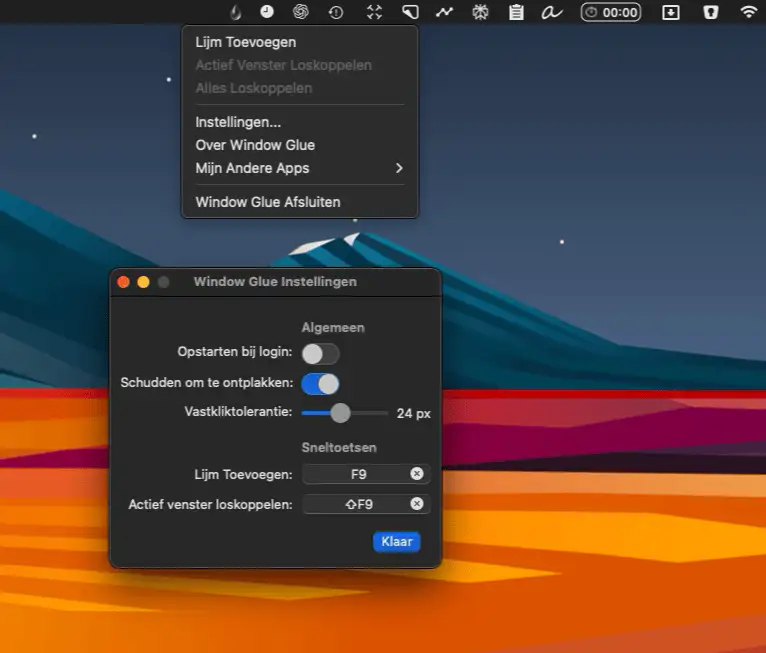
Task: Open the clipboard icon in the menu bar
Action: pyautogui.click(x=516, y=12)
